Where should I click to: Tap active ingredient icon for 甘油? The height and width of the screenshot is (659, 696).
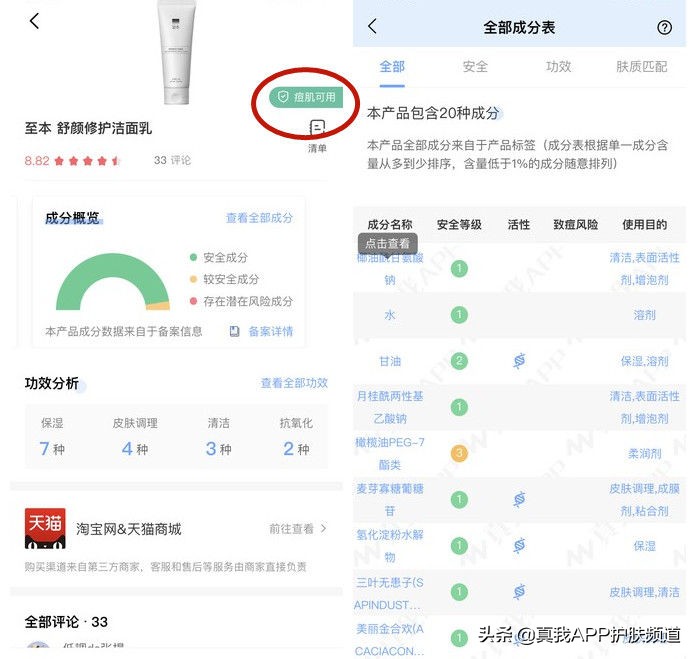pos(519,361)
